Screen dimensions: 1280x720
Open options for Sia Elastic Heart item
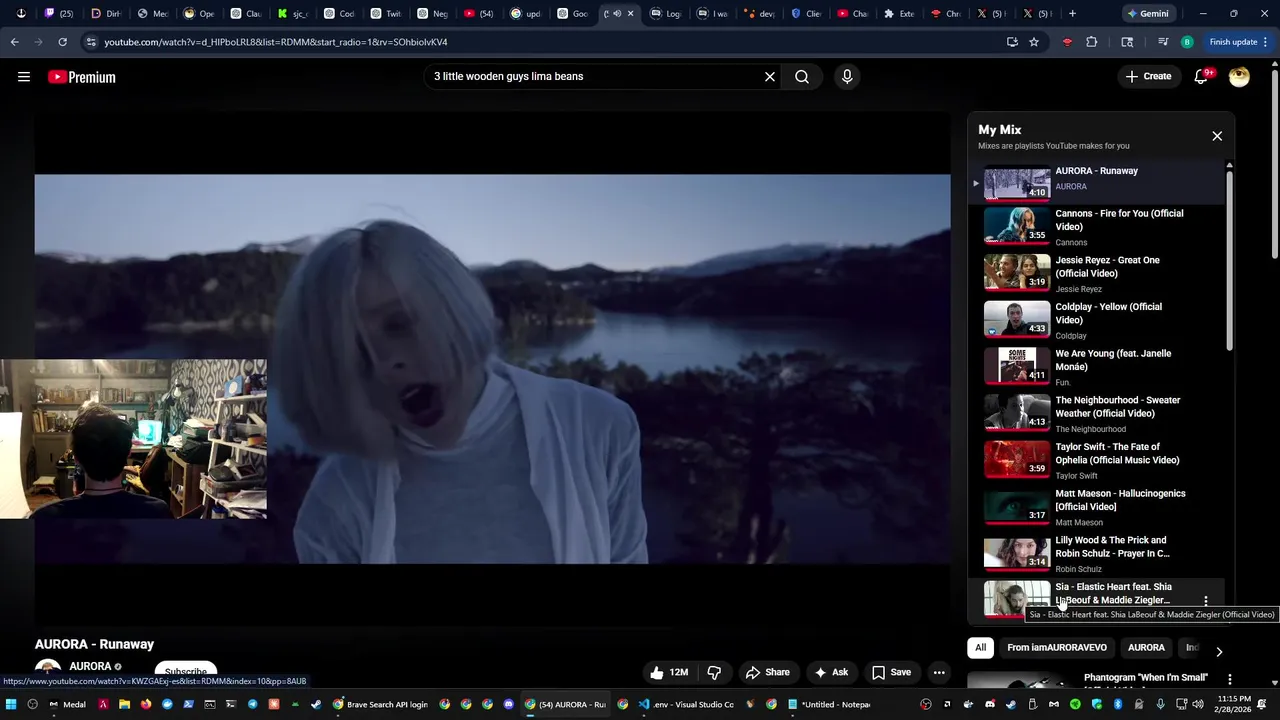coord(1206,601)
